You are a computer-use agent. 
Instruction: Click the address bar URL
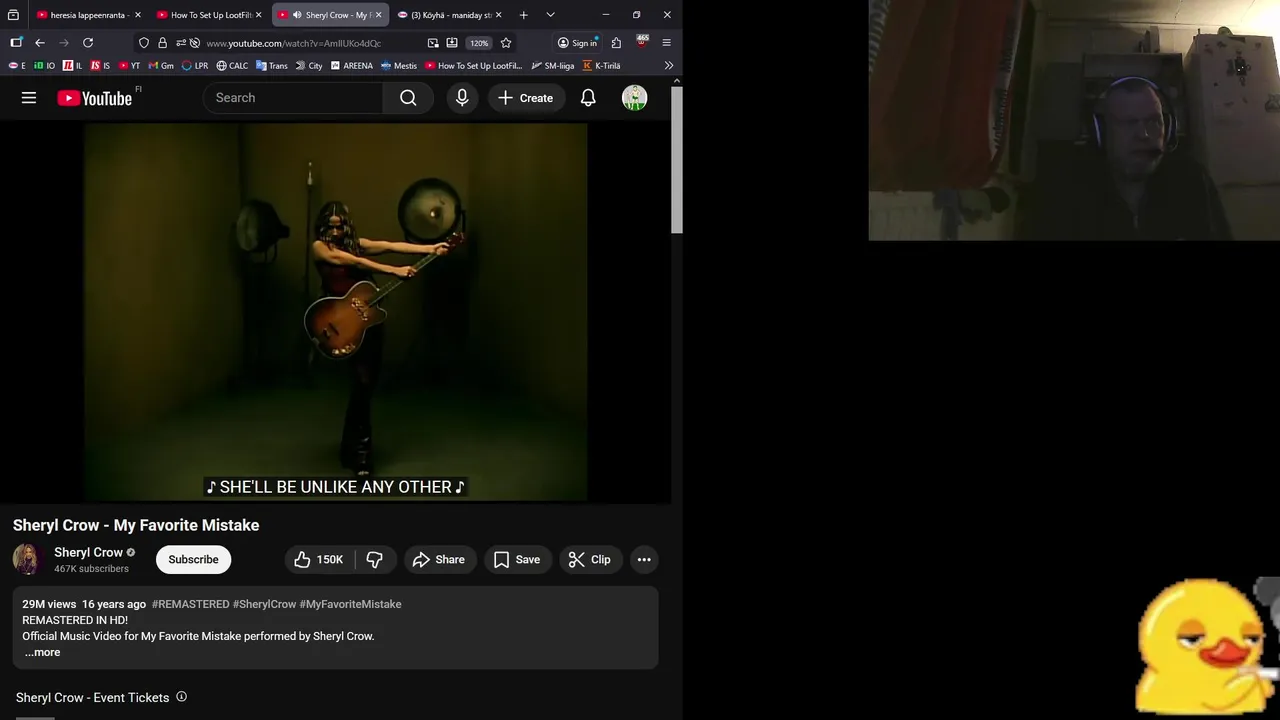294,43
